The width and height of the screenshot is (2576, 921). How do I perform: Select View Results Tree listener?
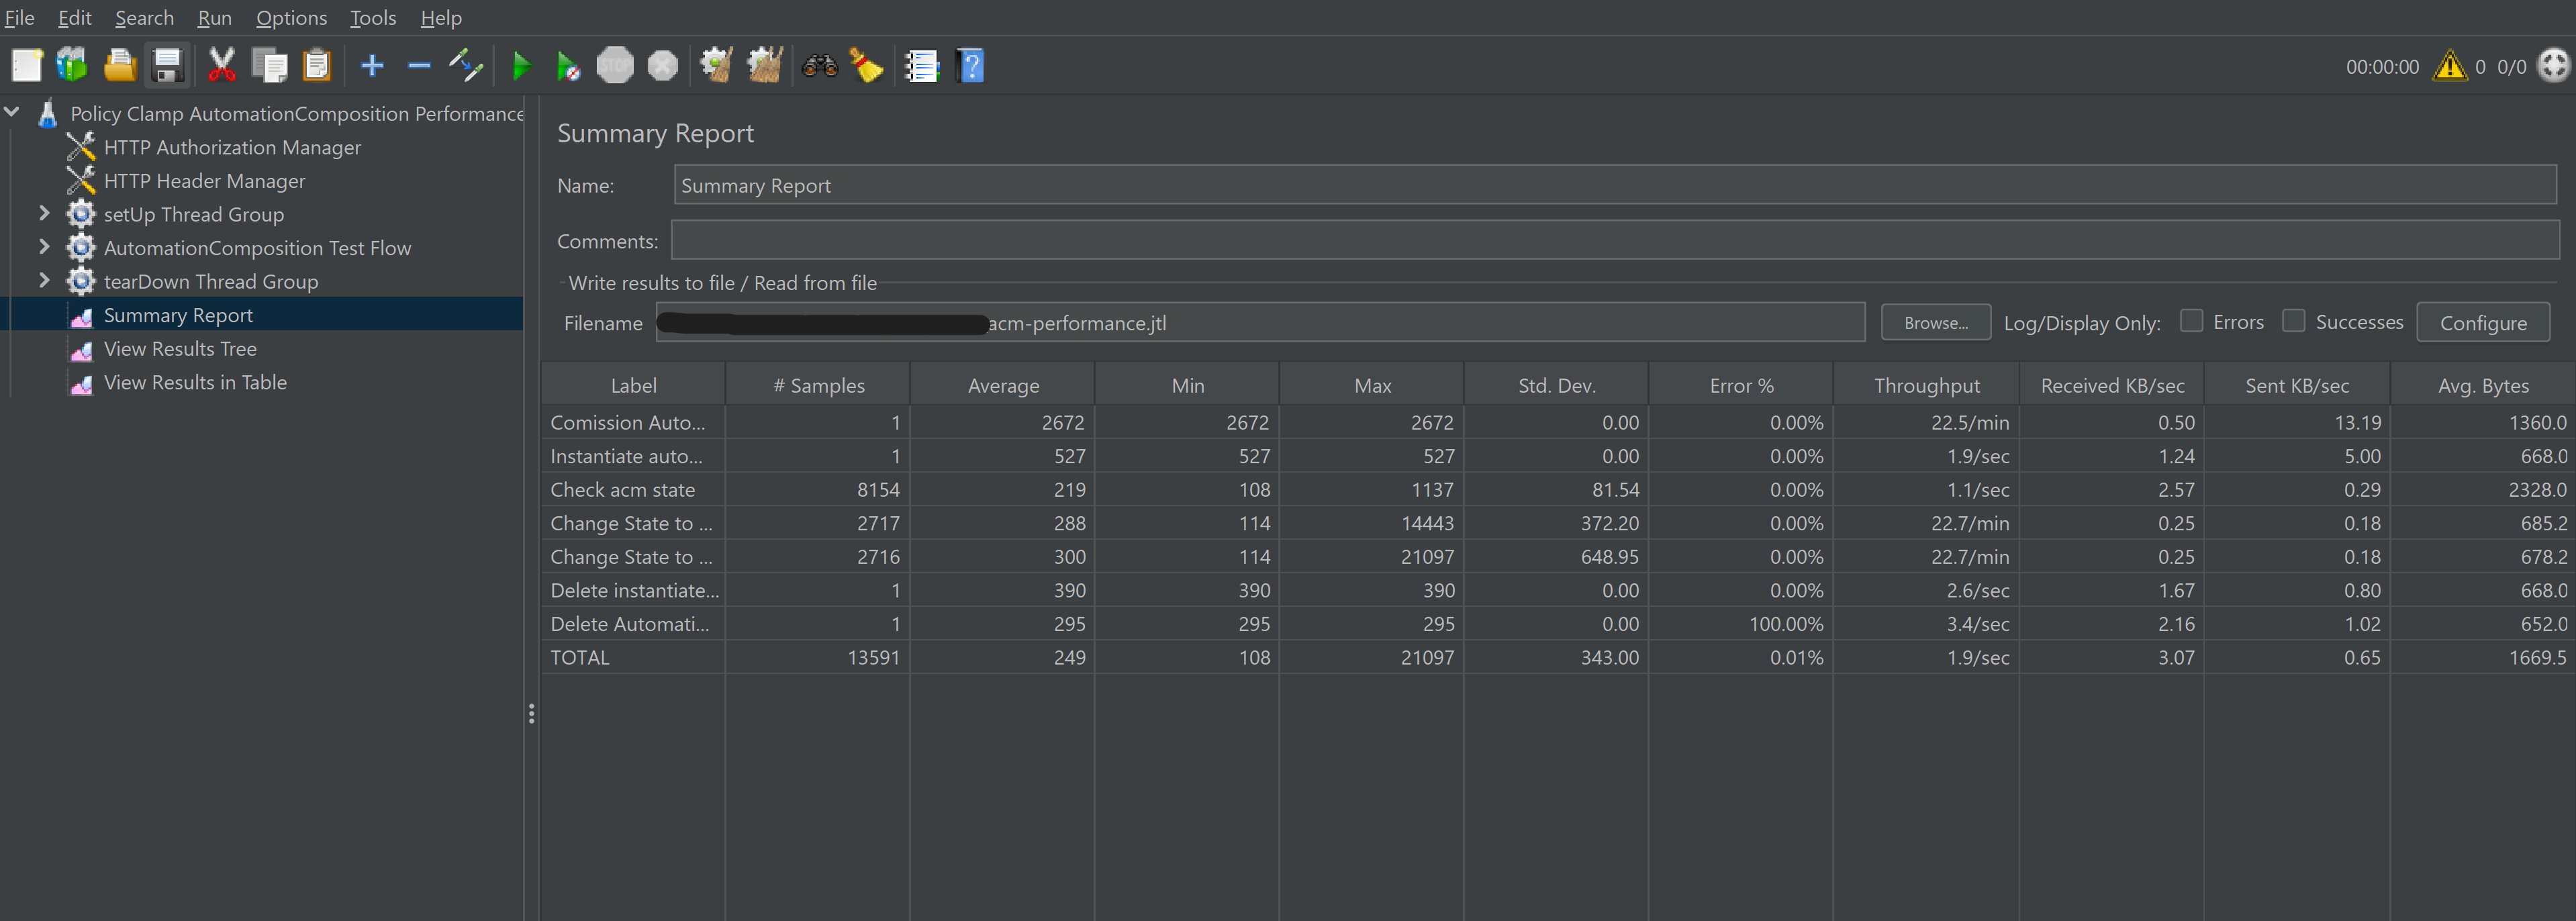coord(180,349)
